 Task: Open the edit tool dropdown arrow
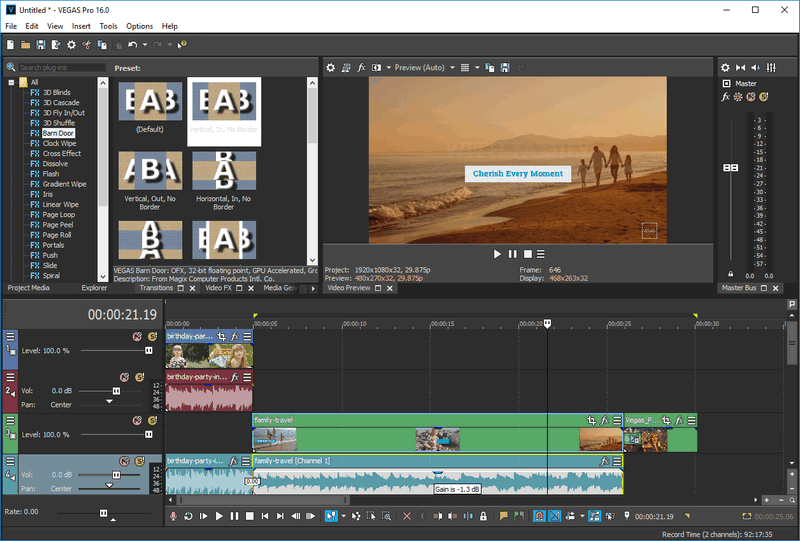[x=343, y=516]
